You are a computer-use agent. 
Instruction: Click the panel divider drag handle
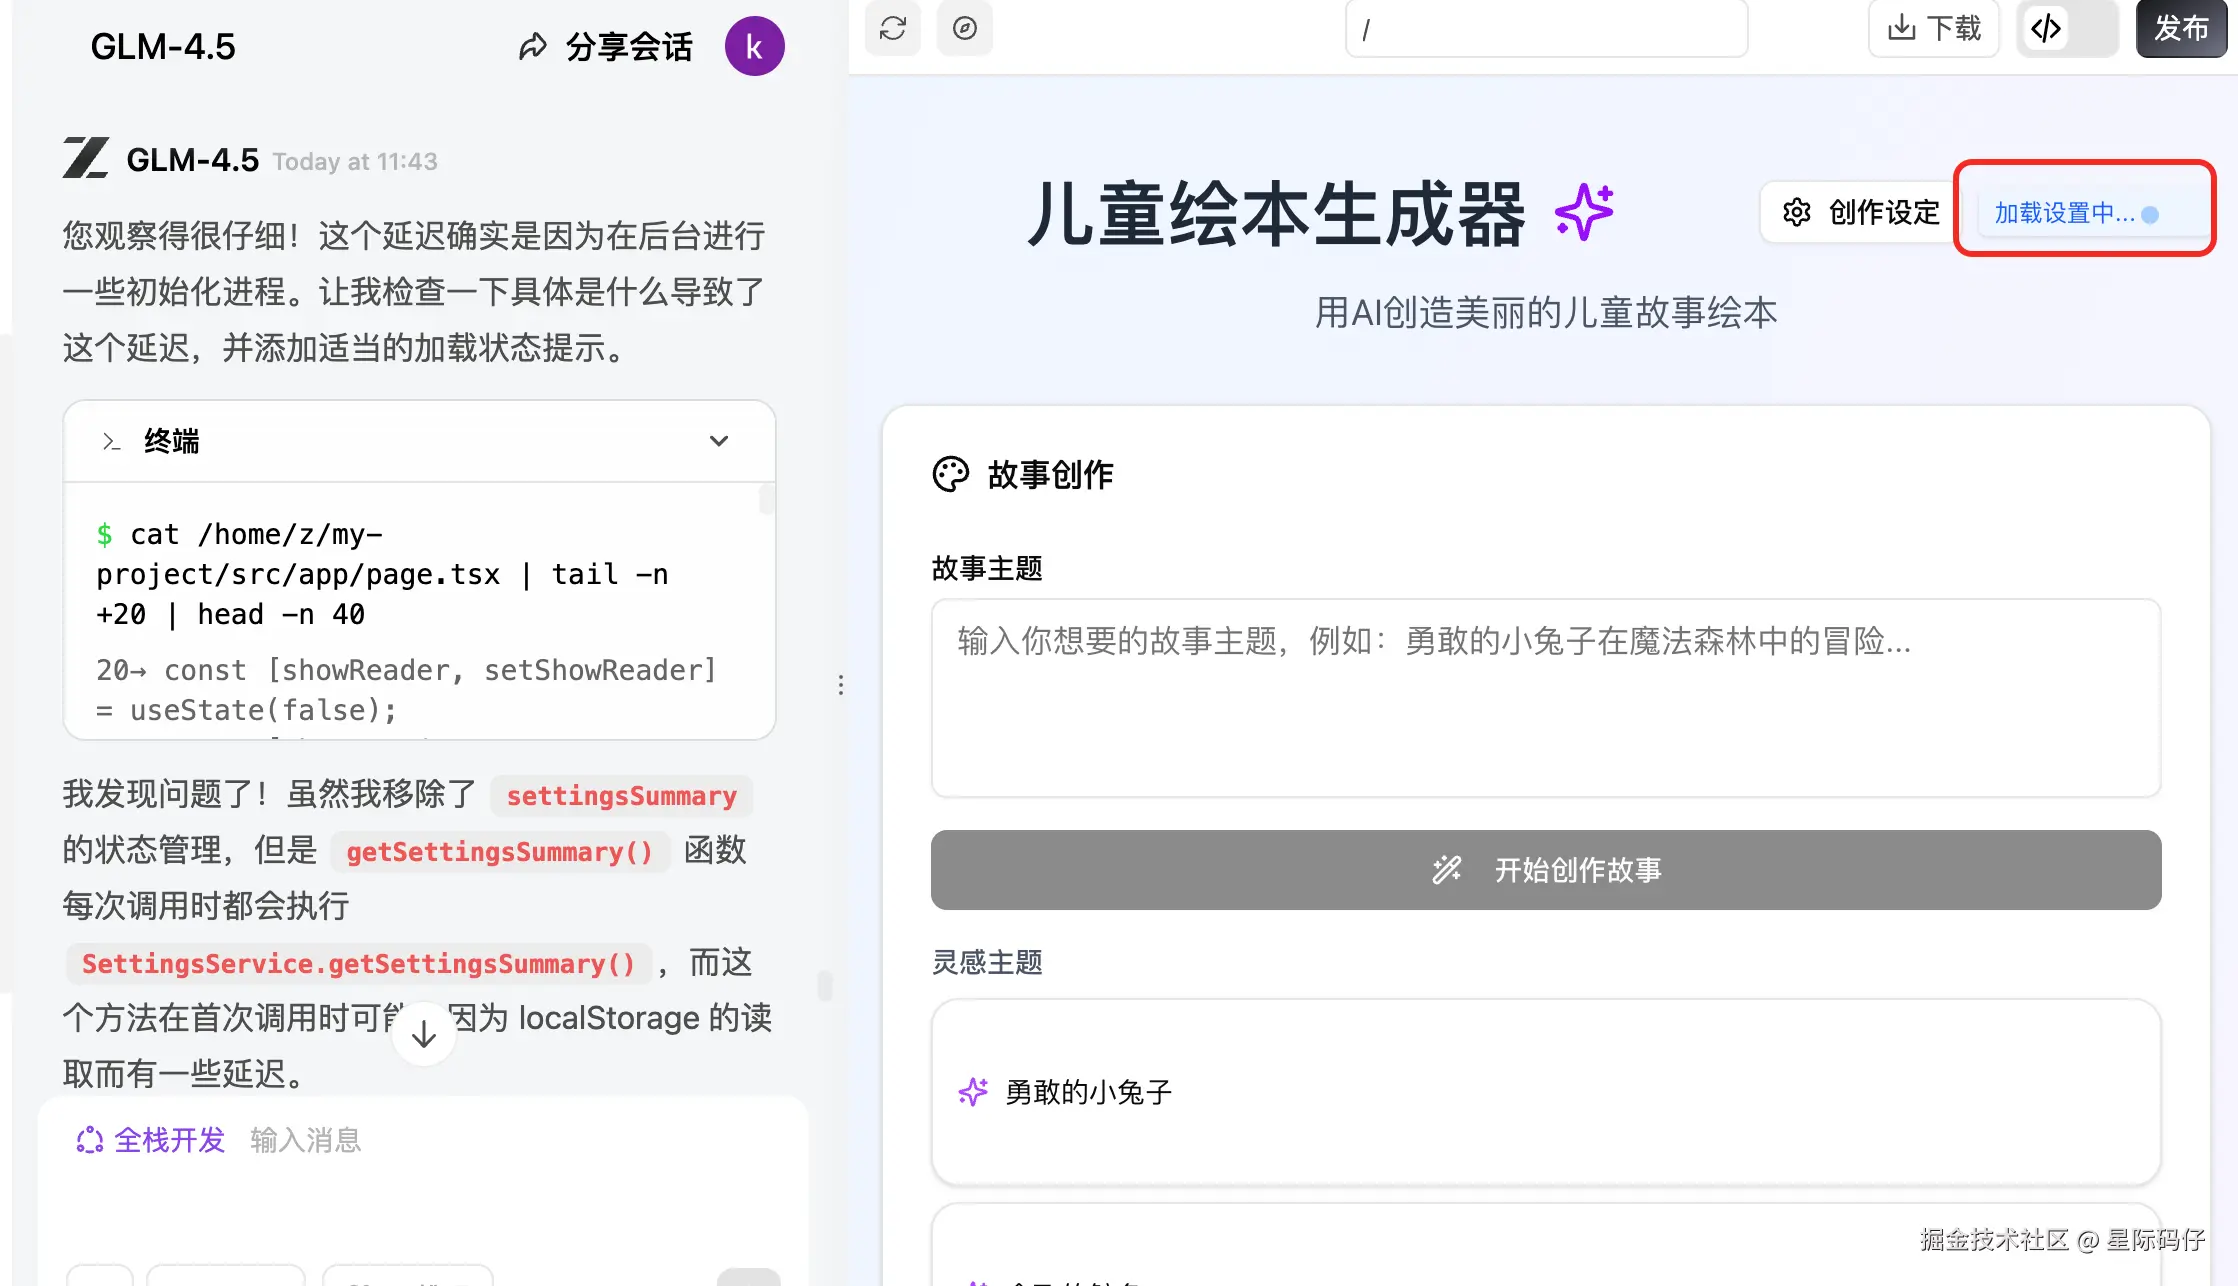[x=840, y=685]
